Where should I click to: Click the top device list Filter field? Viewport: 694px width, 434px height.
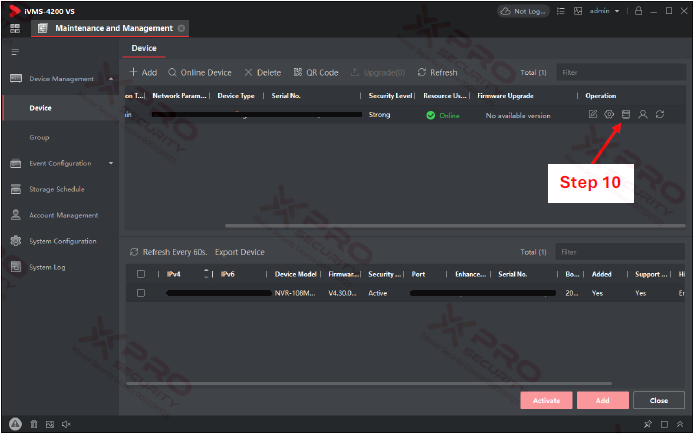(x=620, y=73)
